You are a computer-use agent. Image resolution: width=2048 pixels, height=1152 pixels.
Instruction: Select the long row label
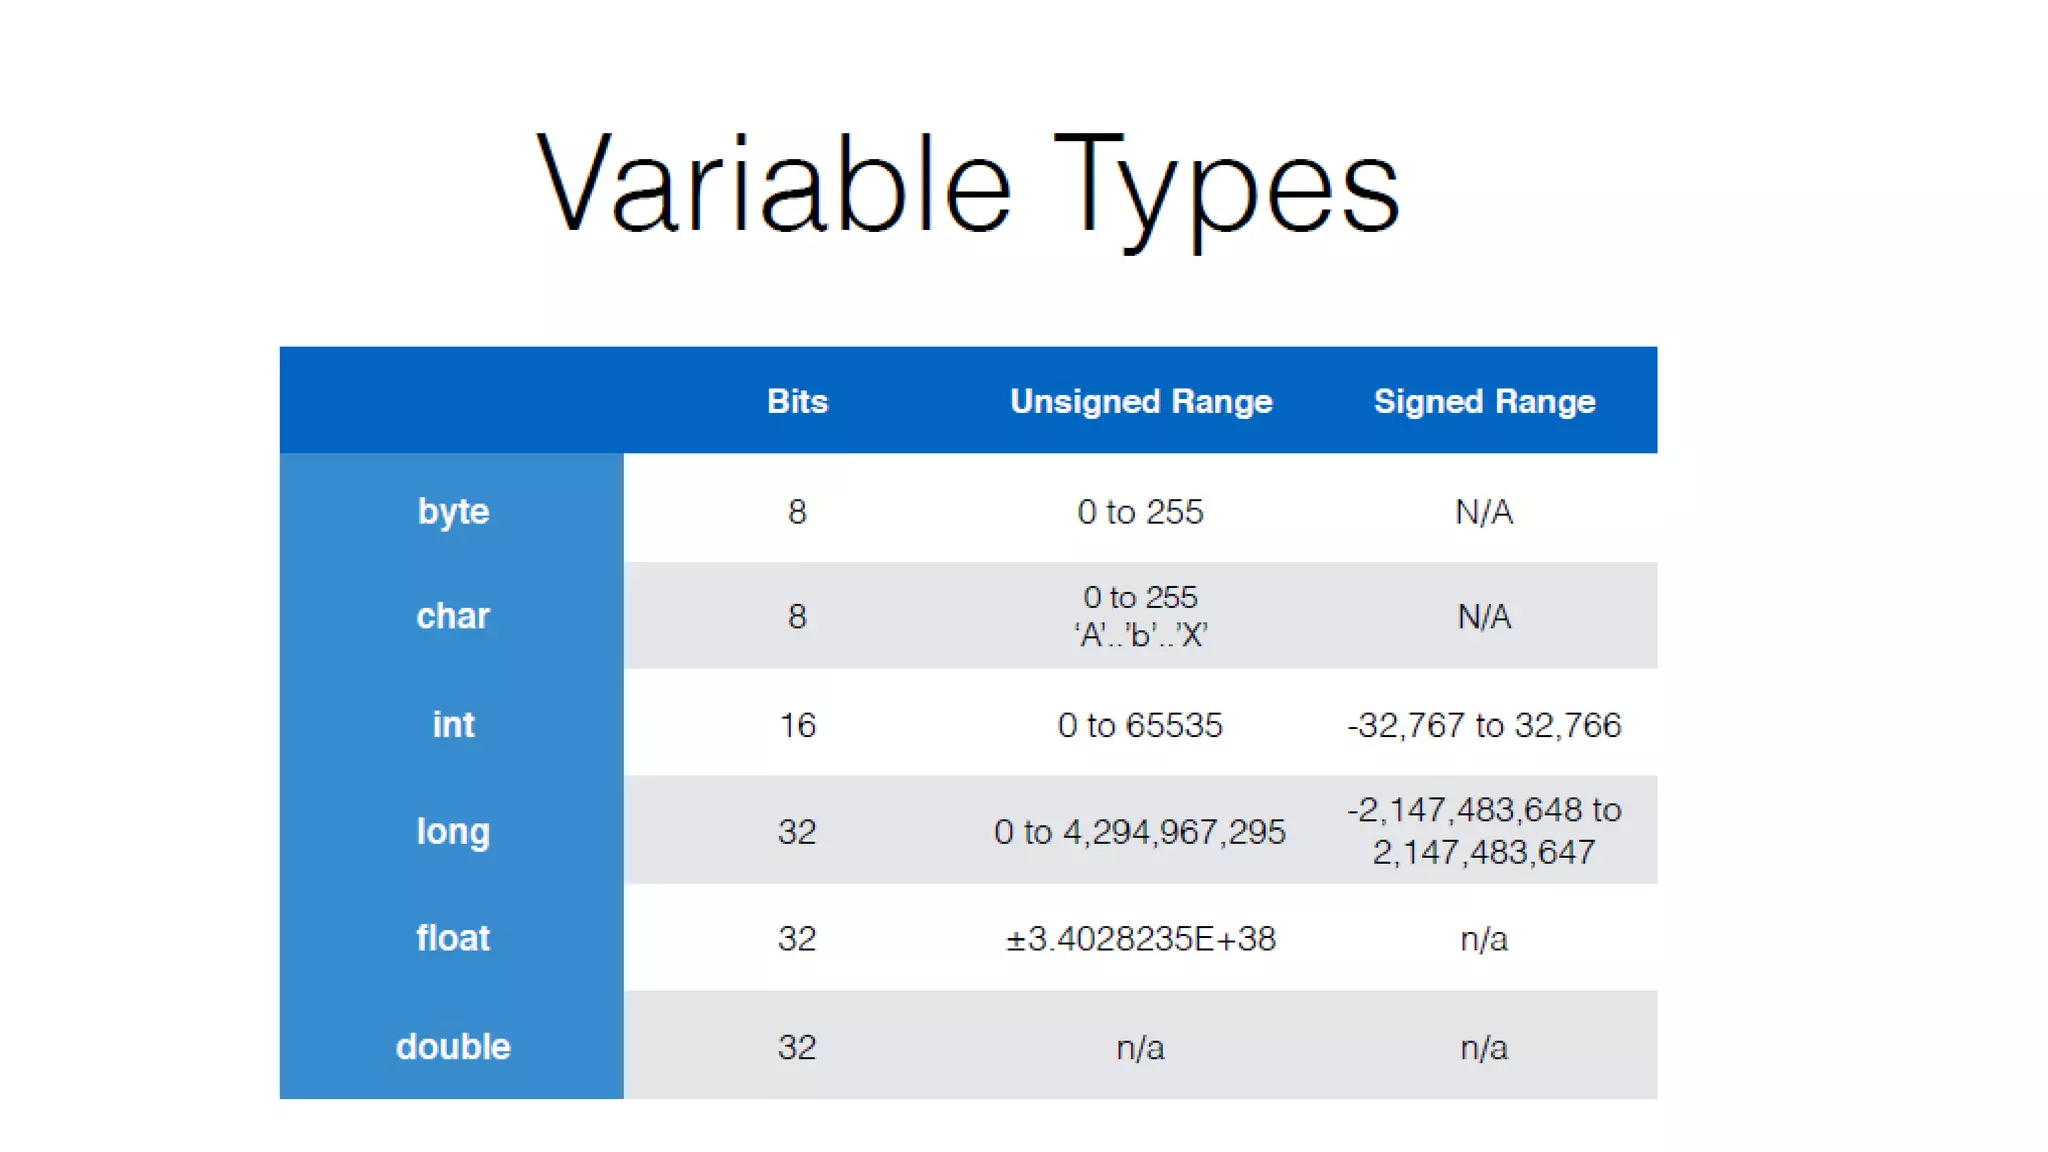[453, 831]
